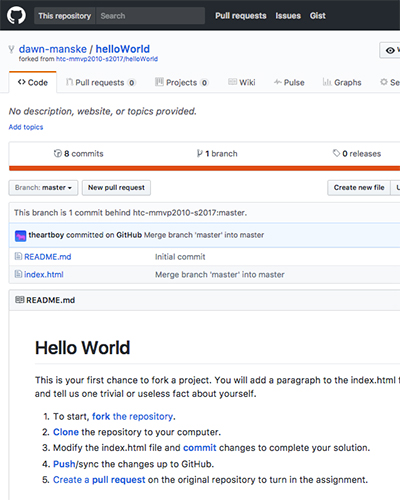400x500 pixels.
Task: Go to the Pulse tab
Action: tap(289, 82)
